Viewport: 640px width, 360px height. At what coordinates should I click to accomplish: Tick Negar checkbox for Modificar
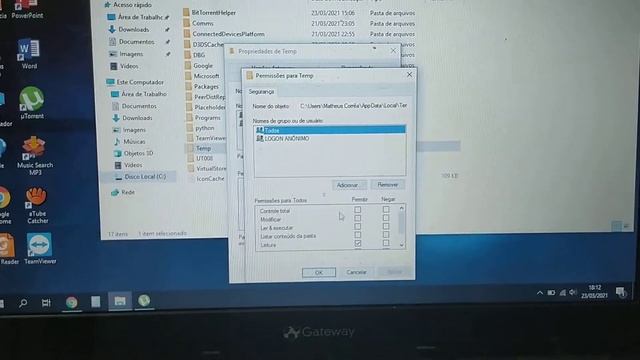[x=386, y=218]
